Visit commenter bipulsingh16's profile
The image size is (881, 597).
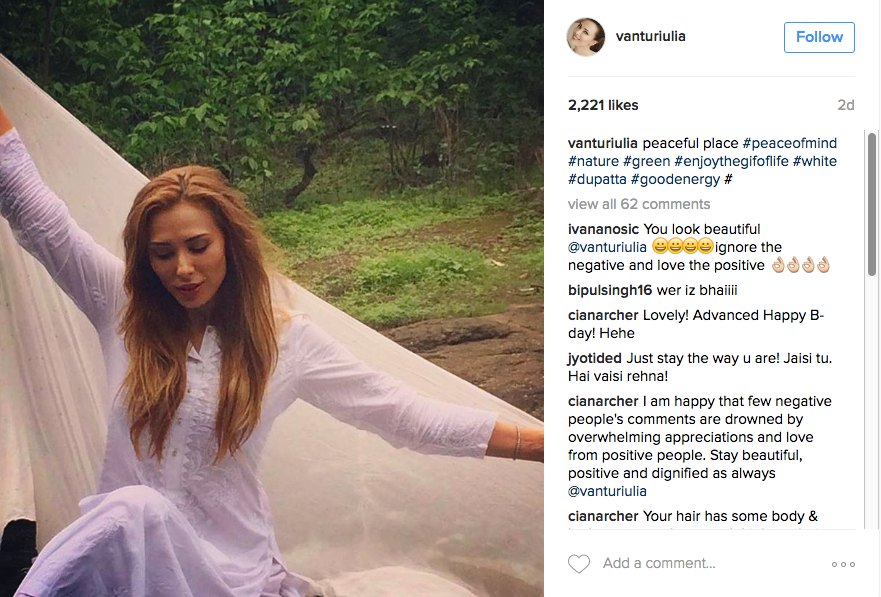point(610,290)
